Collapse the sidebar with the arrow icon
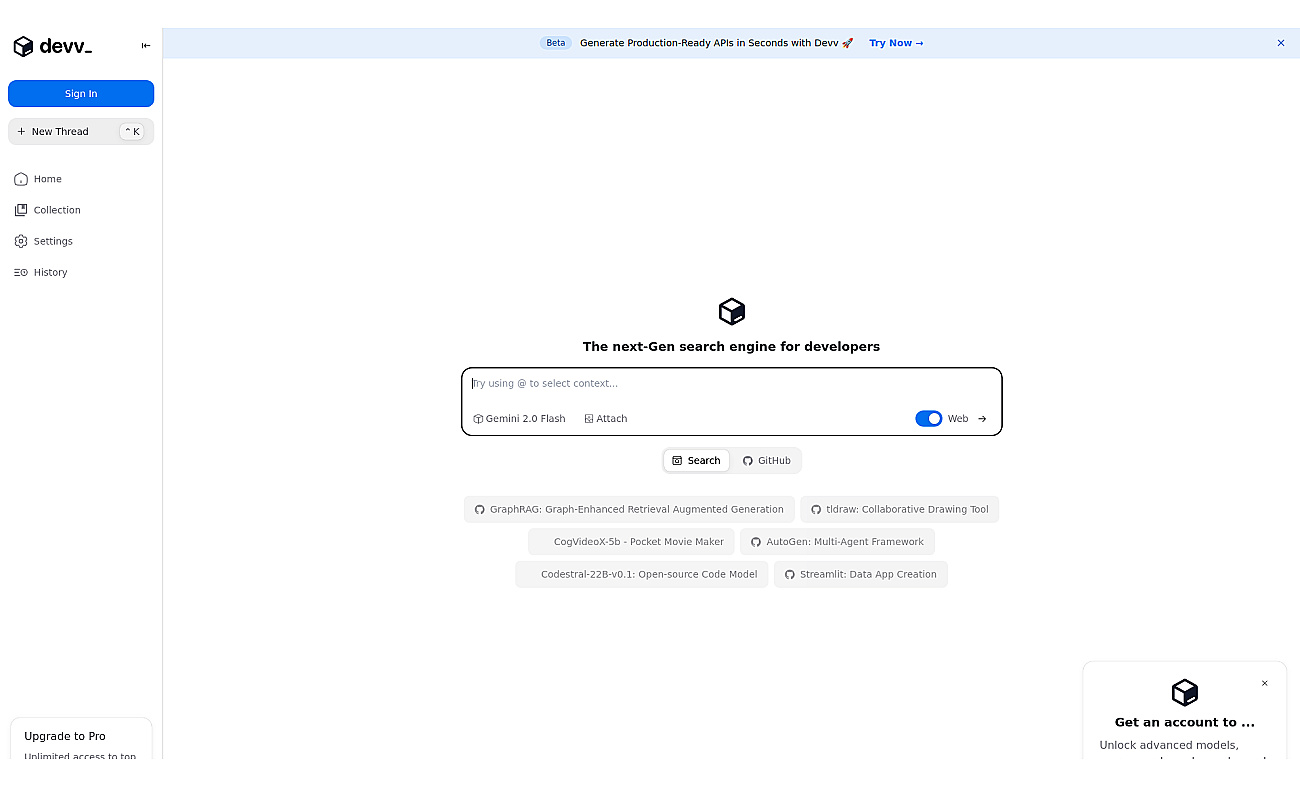The width and height of the screenshot is (1300, 788). tap(146, 46)
